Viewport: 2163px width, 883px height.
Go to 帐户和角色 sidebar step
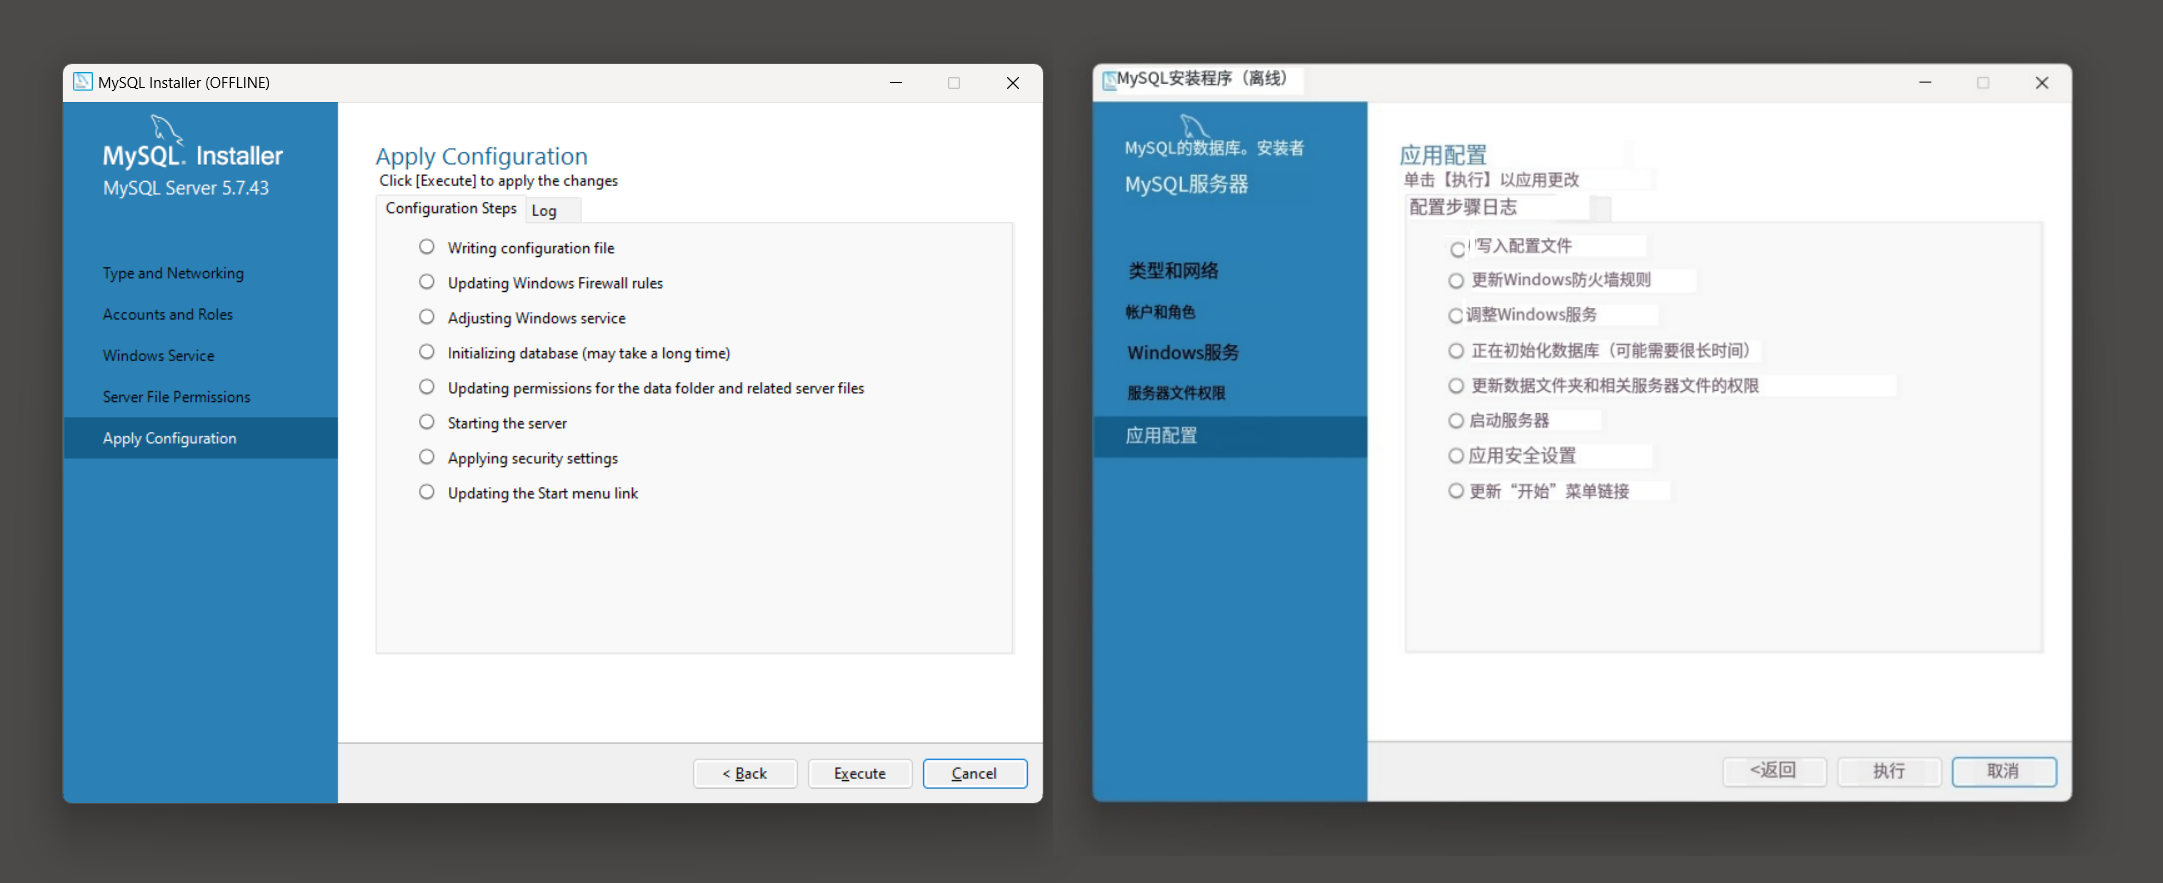pos(1160,312)
